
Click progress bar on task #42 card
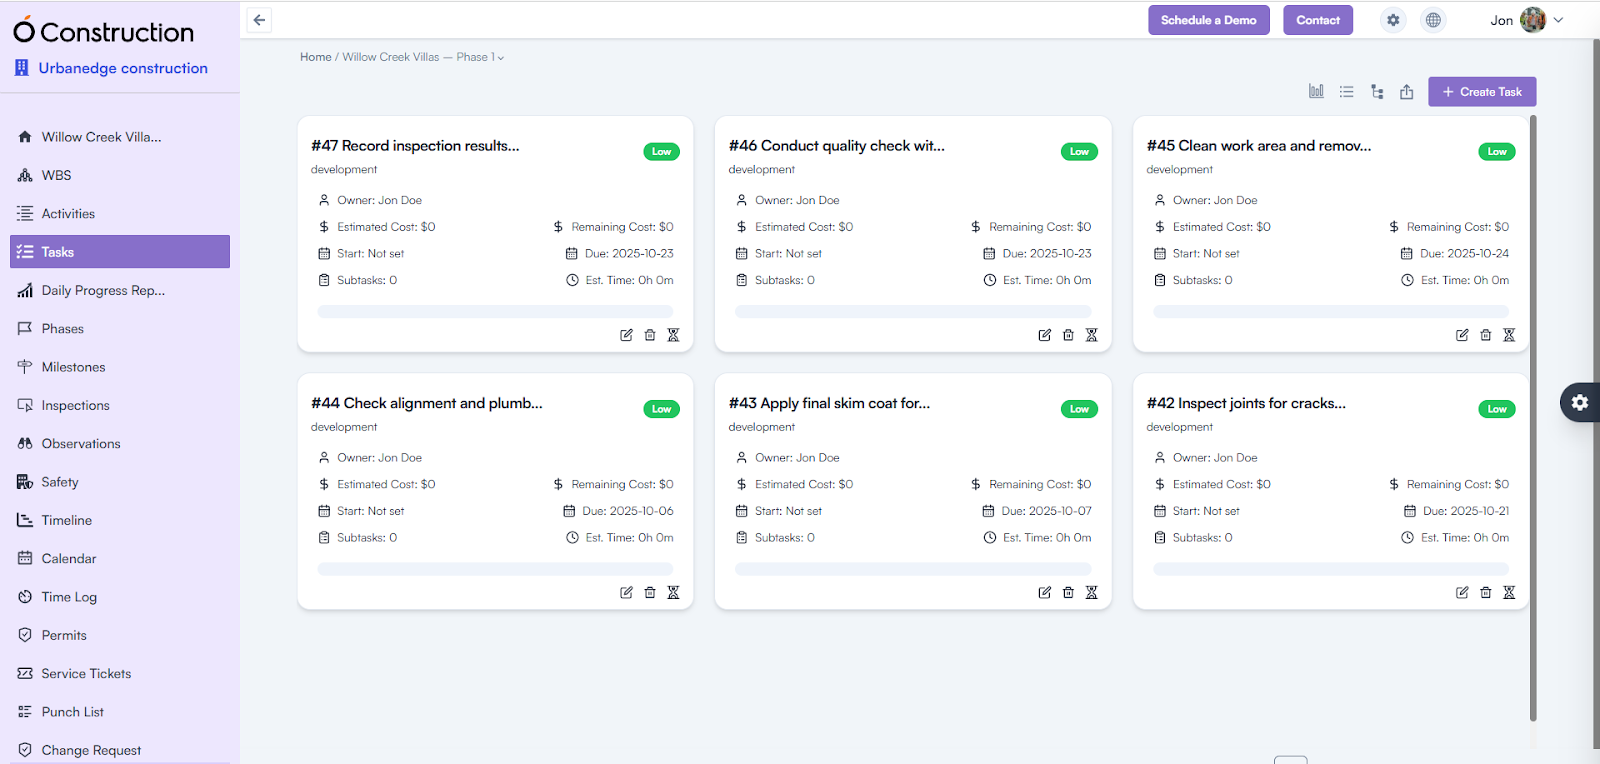tap(1331, 569)
